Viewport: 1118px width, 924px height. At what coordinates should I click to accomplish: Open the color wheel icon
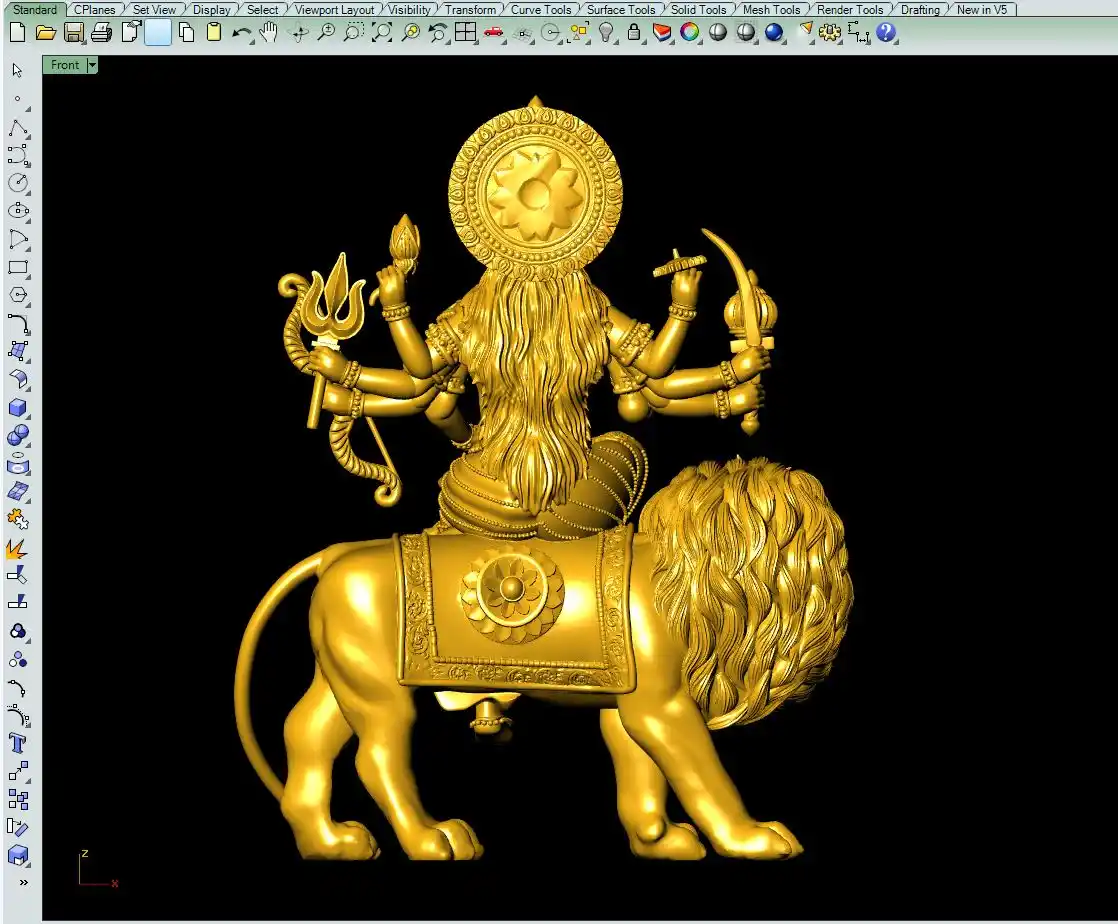689,32
